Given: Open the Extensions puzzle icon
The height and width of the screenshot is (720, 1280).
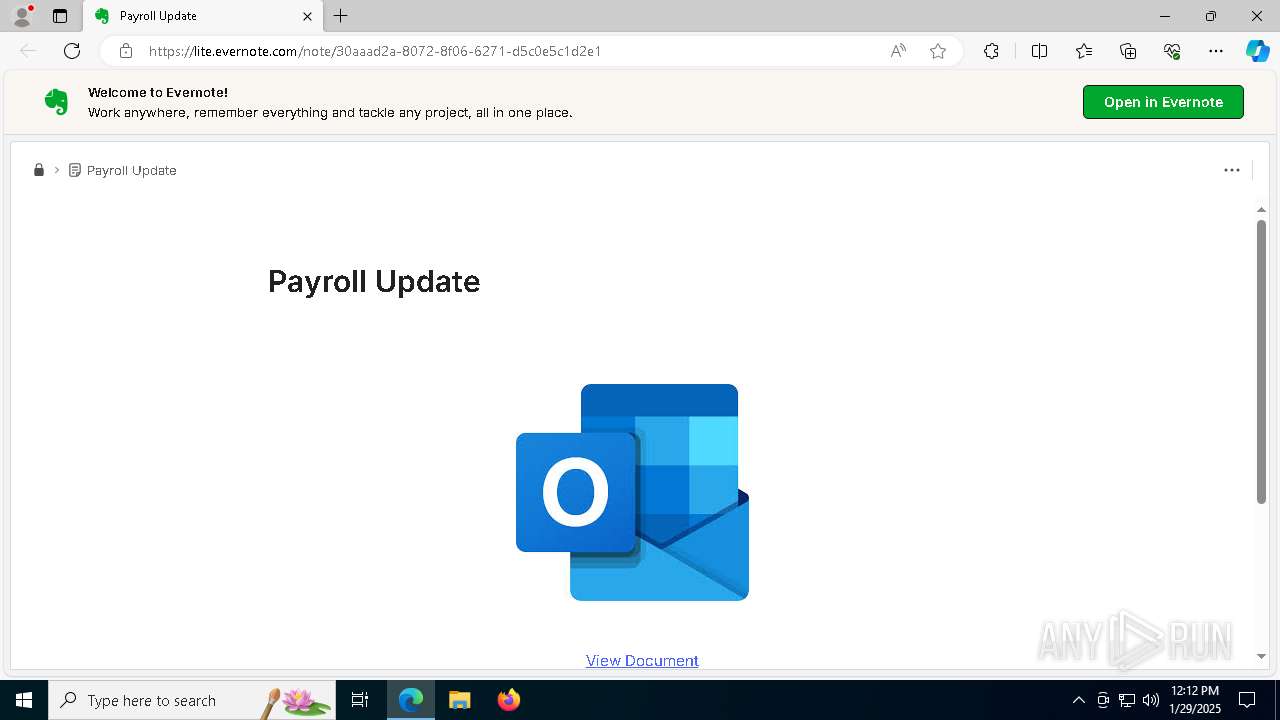Looking at the screenshot, I should coord(991,51).
